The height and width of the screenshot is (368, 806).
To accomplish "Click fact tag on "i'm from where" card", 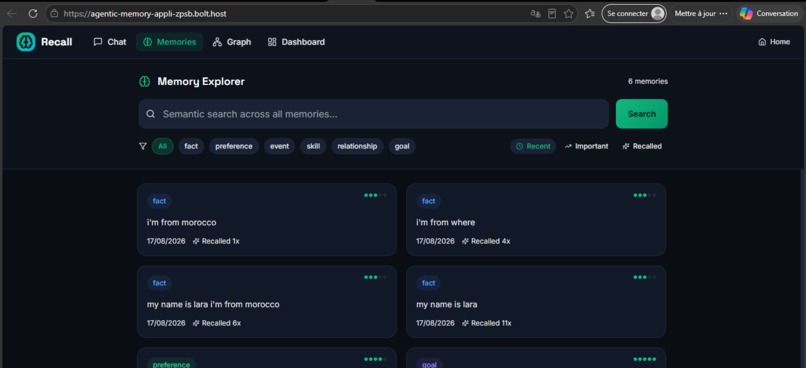I will click(x=429, y=201).
